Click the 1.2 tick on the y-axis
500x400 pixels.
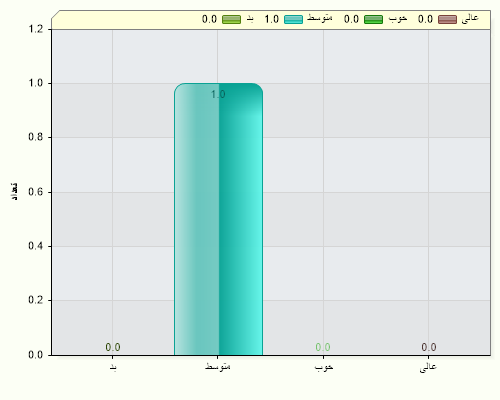pos(36,29)
